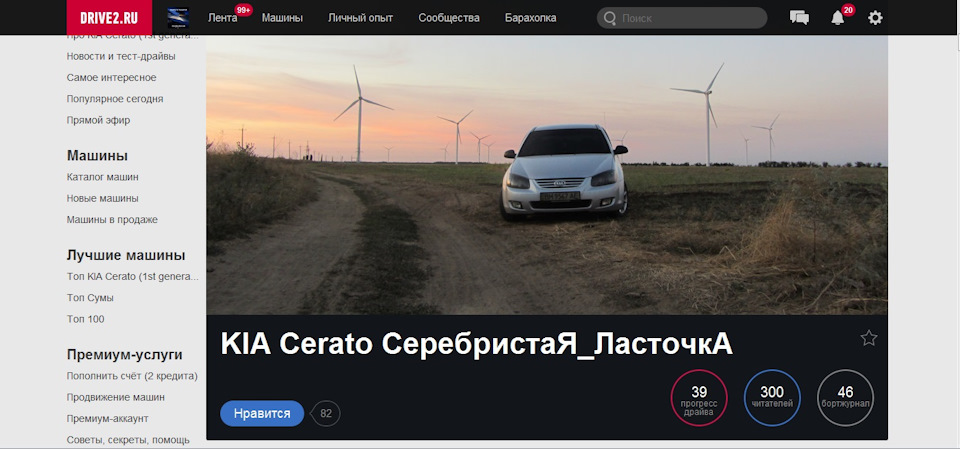This screenshot has width=960, height=449.
Task: Open Каталог машин link
Action: point(103,177)
